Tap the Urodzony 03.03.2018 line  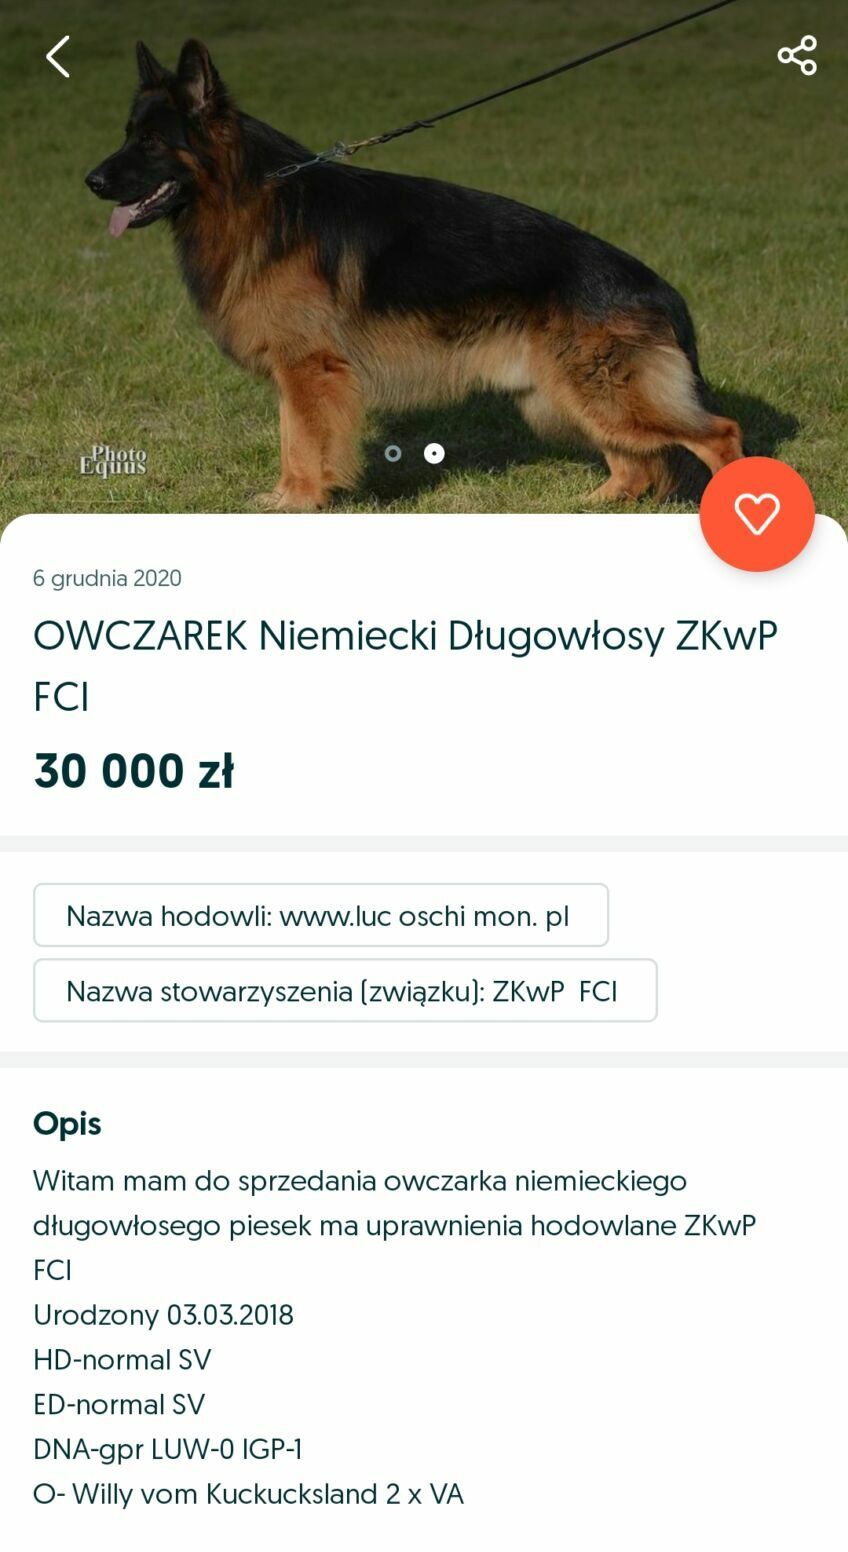tap(163, 1314)
